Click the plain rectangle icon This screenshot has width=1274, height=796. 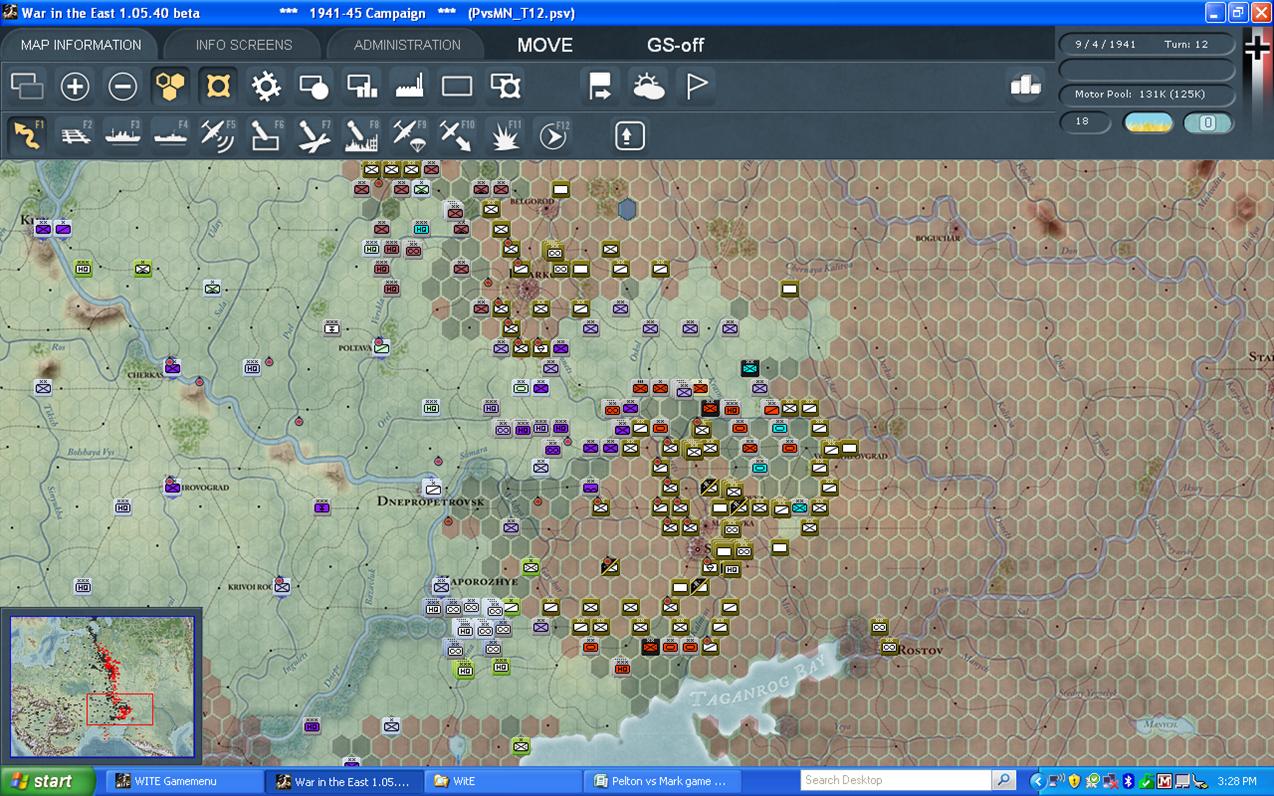457,87
